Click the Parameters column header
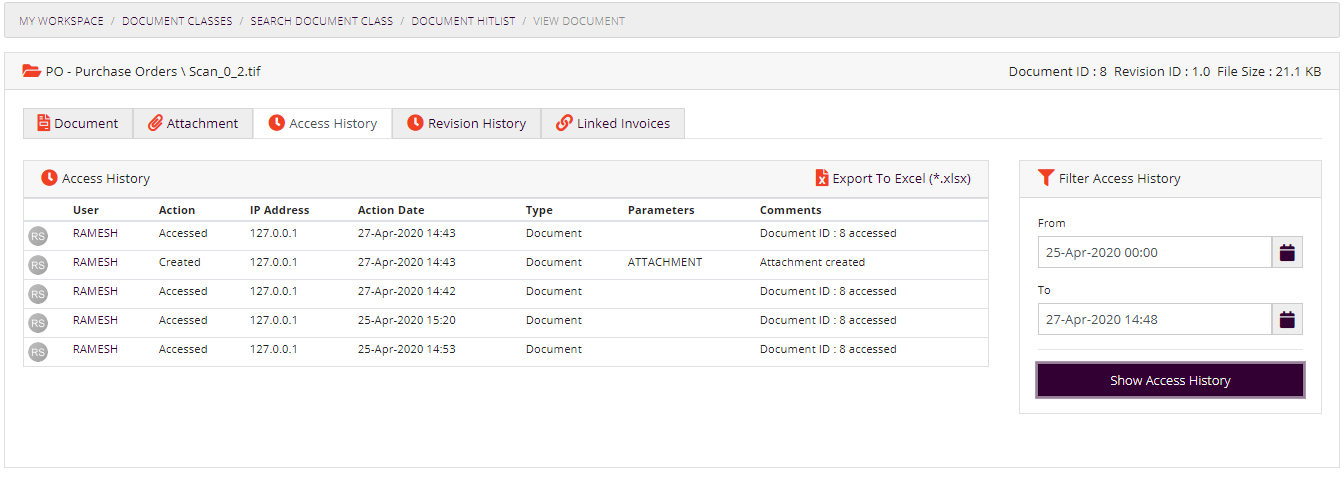Viewport: 1344px width, 484px height. click(661, 210)
